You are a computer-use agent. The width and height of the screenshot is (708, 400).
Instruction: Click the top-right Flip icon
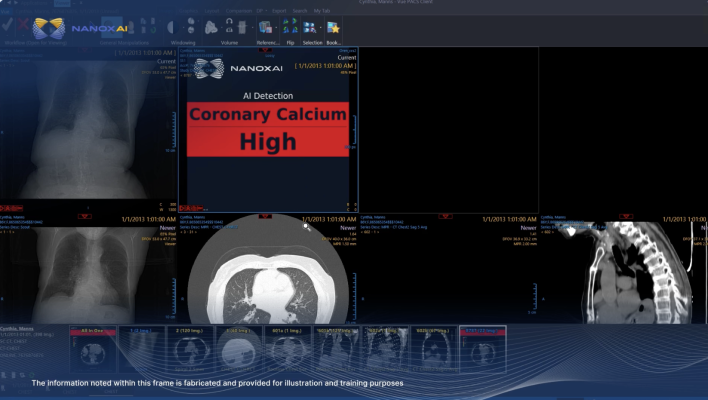click(294, 22)
